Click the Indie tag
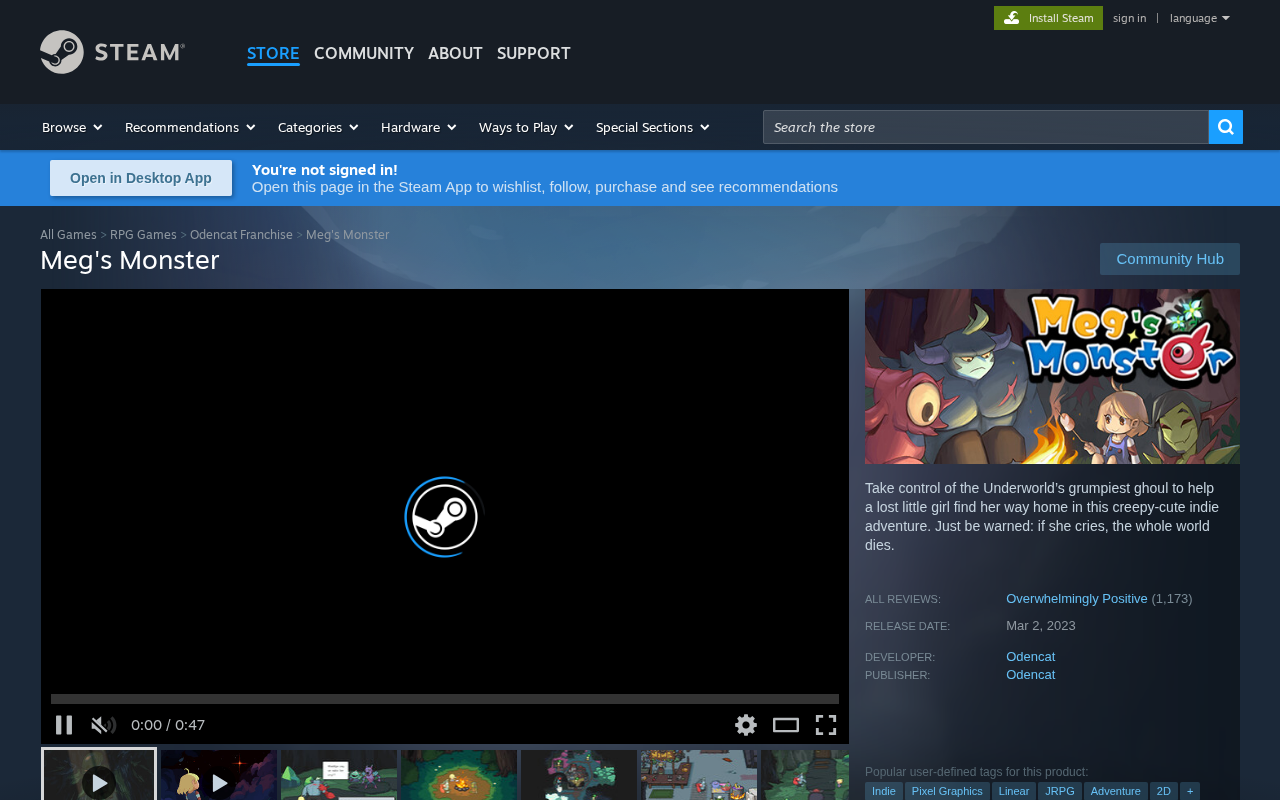Screen dimensions: 1280x800 point(884,791)
